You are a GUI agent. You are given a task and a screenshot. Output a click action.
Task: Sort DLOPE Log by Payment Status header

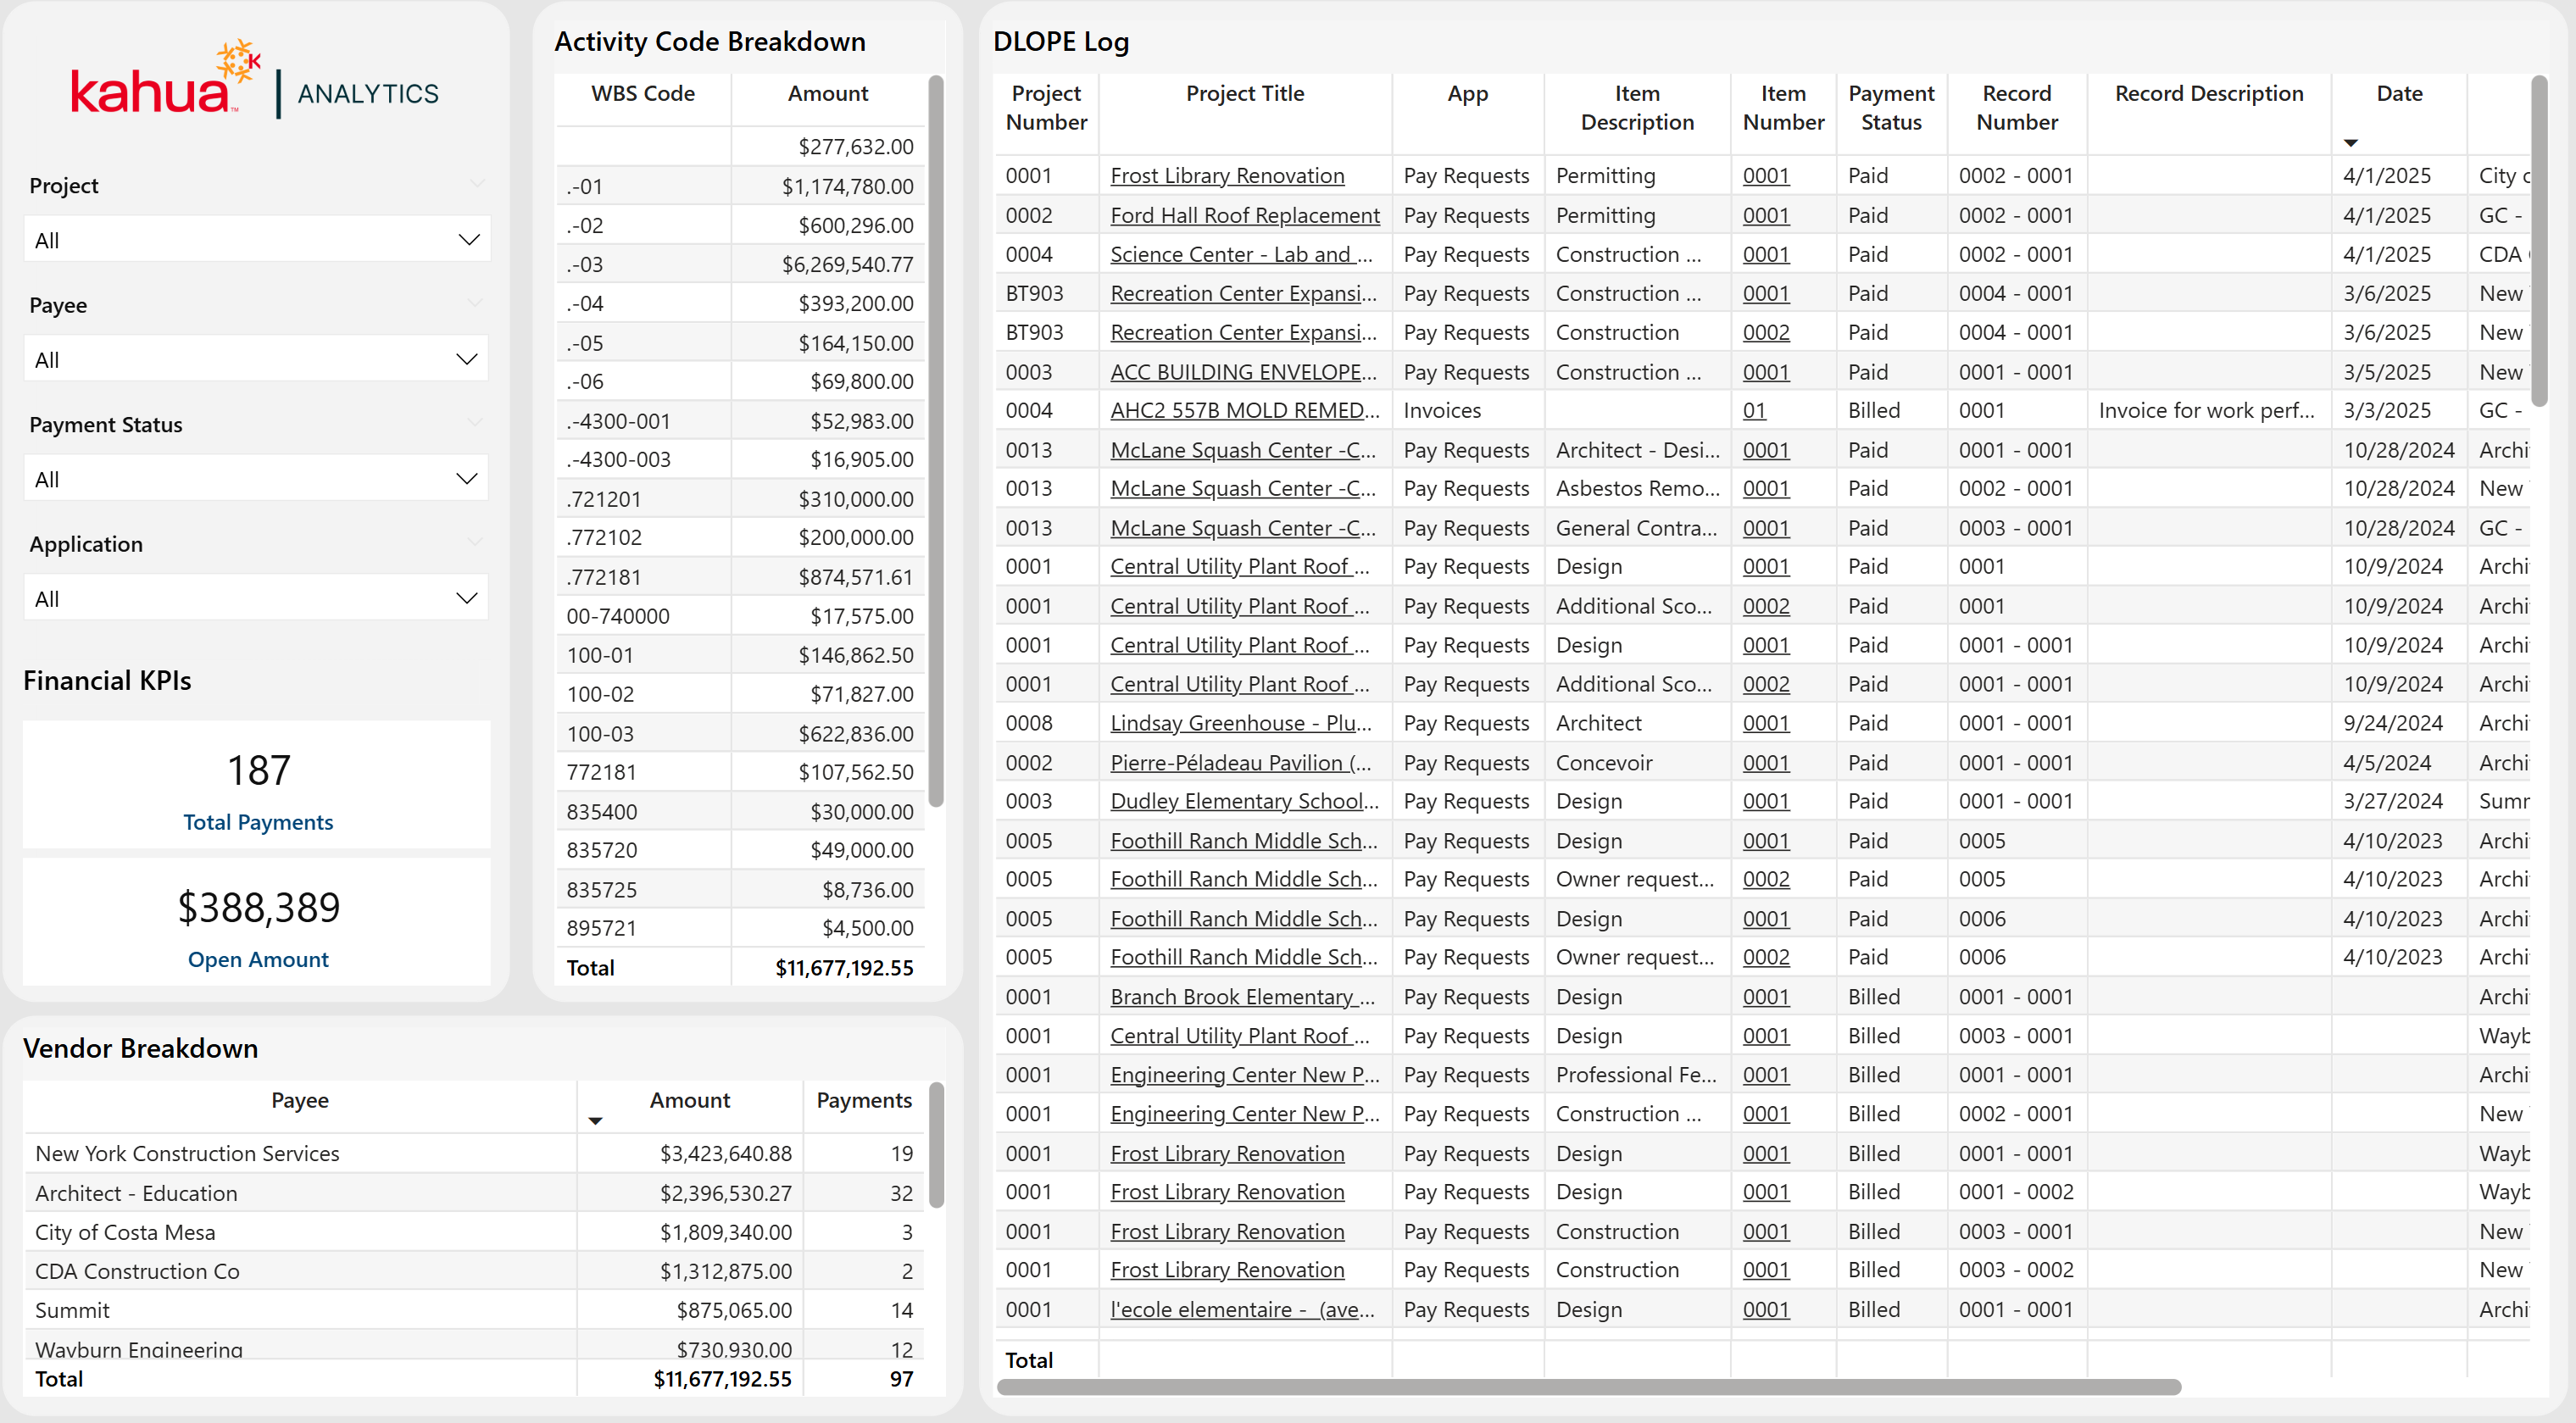[x=1890, y=107]
